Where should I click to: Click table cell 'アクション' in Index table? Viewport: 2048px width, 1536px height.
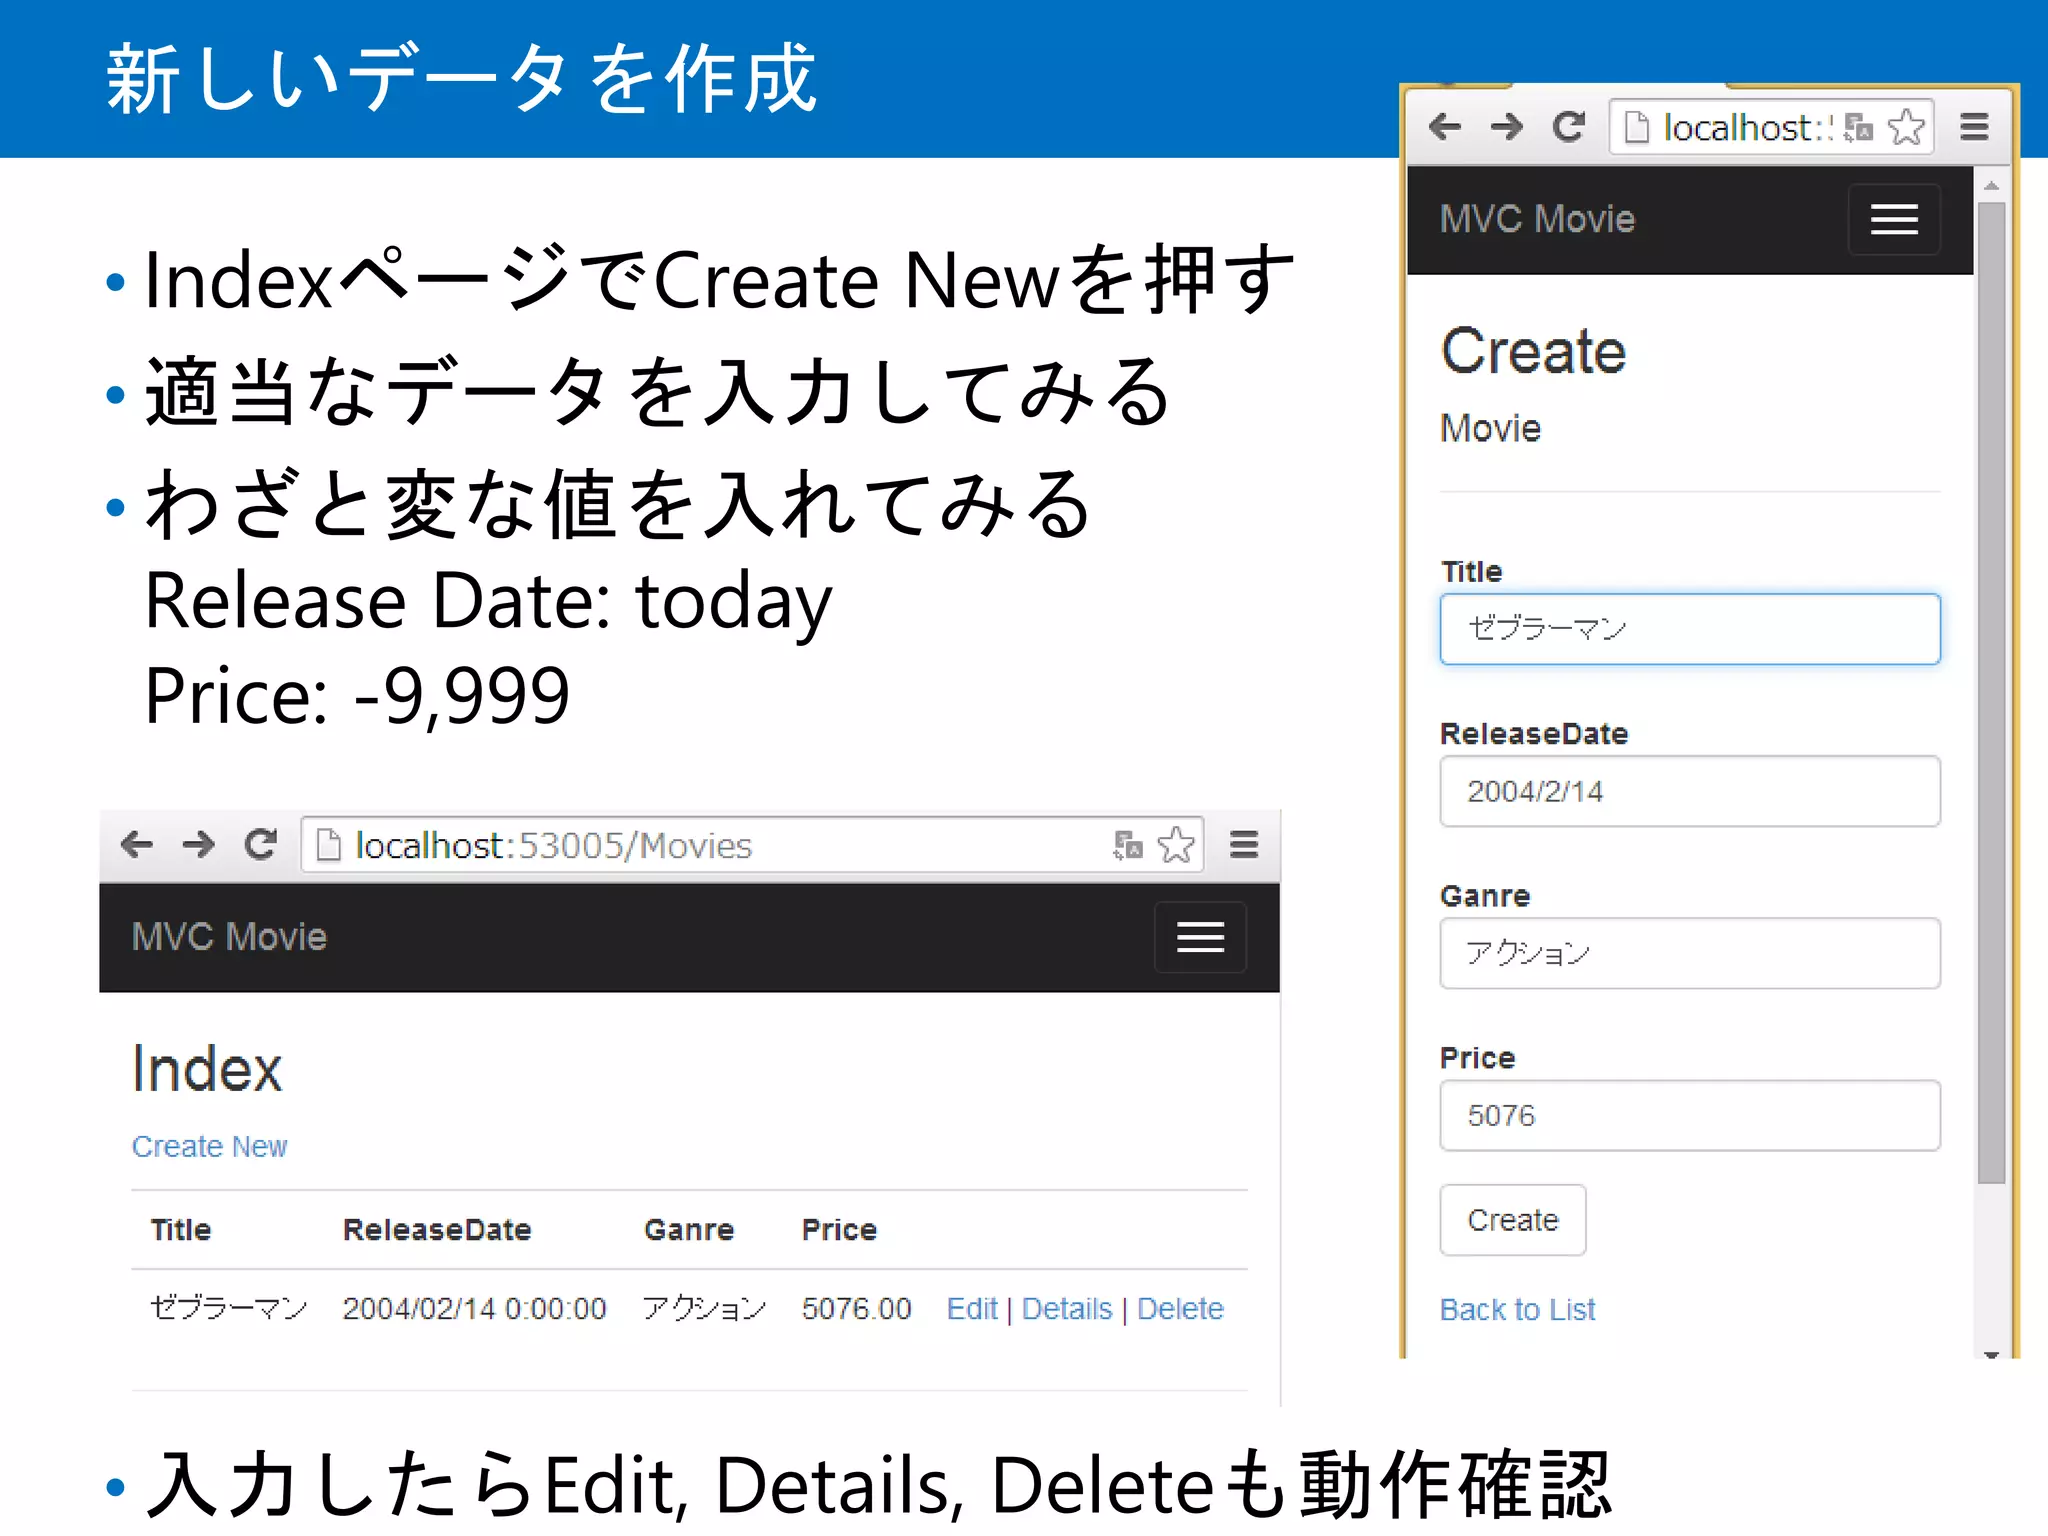coord(704,1309)
